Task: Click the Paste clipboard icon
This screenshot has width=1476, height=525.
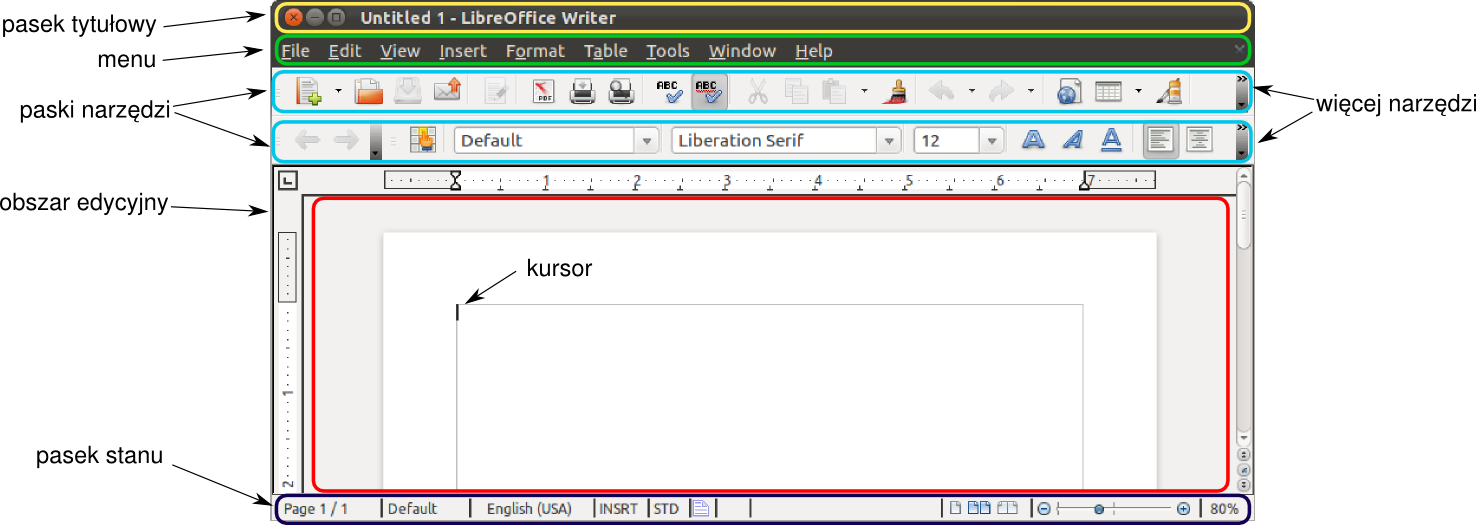Action: (833, 92)
